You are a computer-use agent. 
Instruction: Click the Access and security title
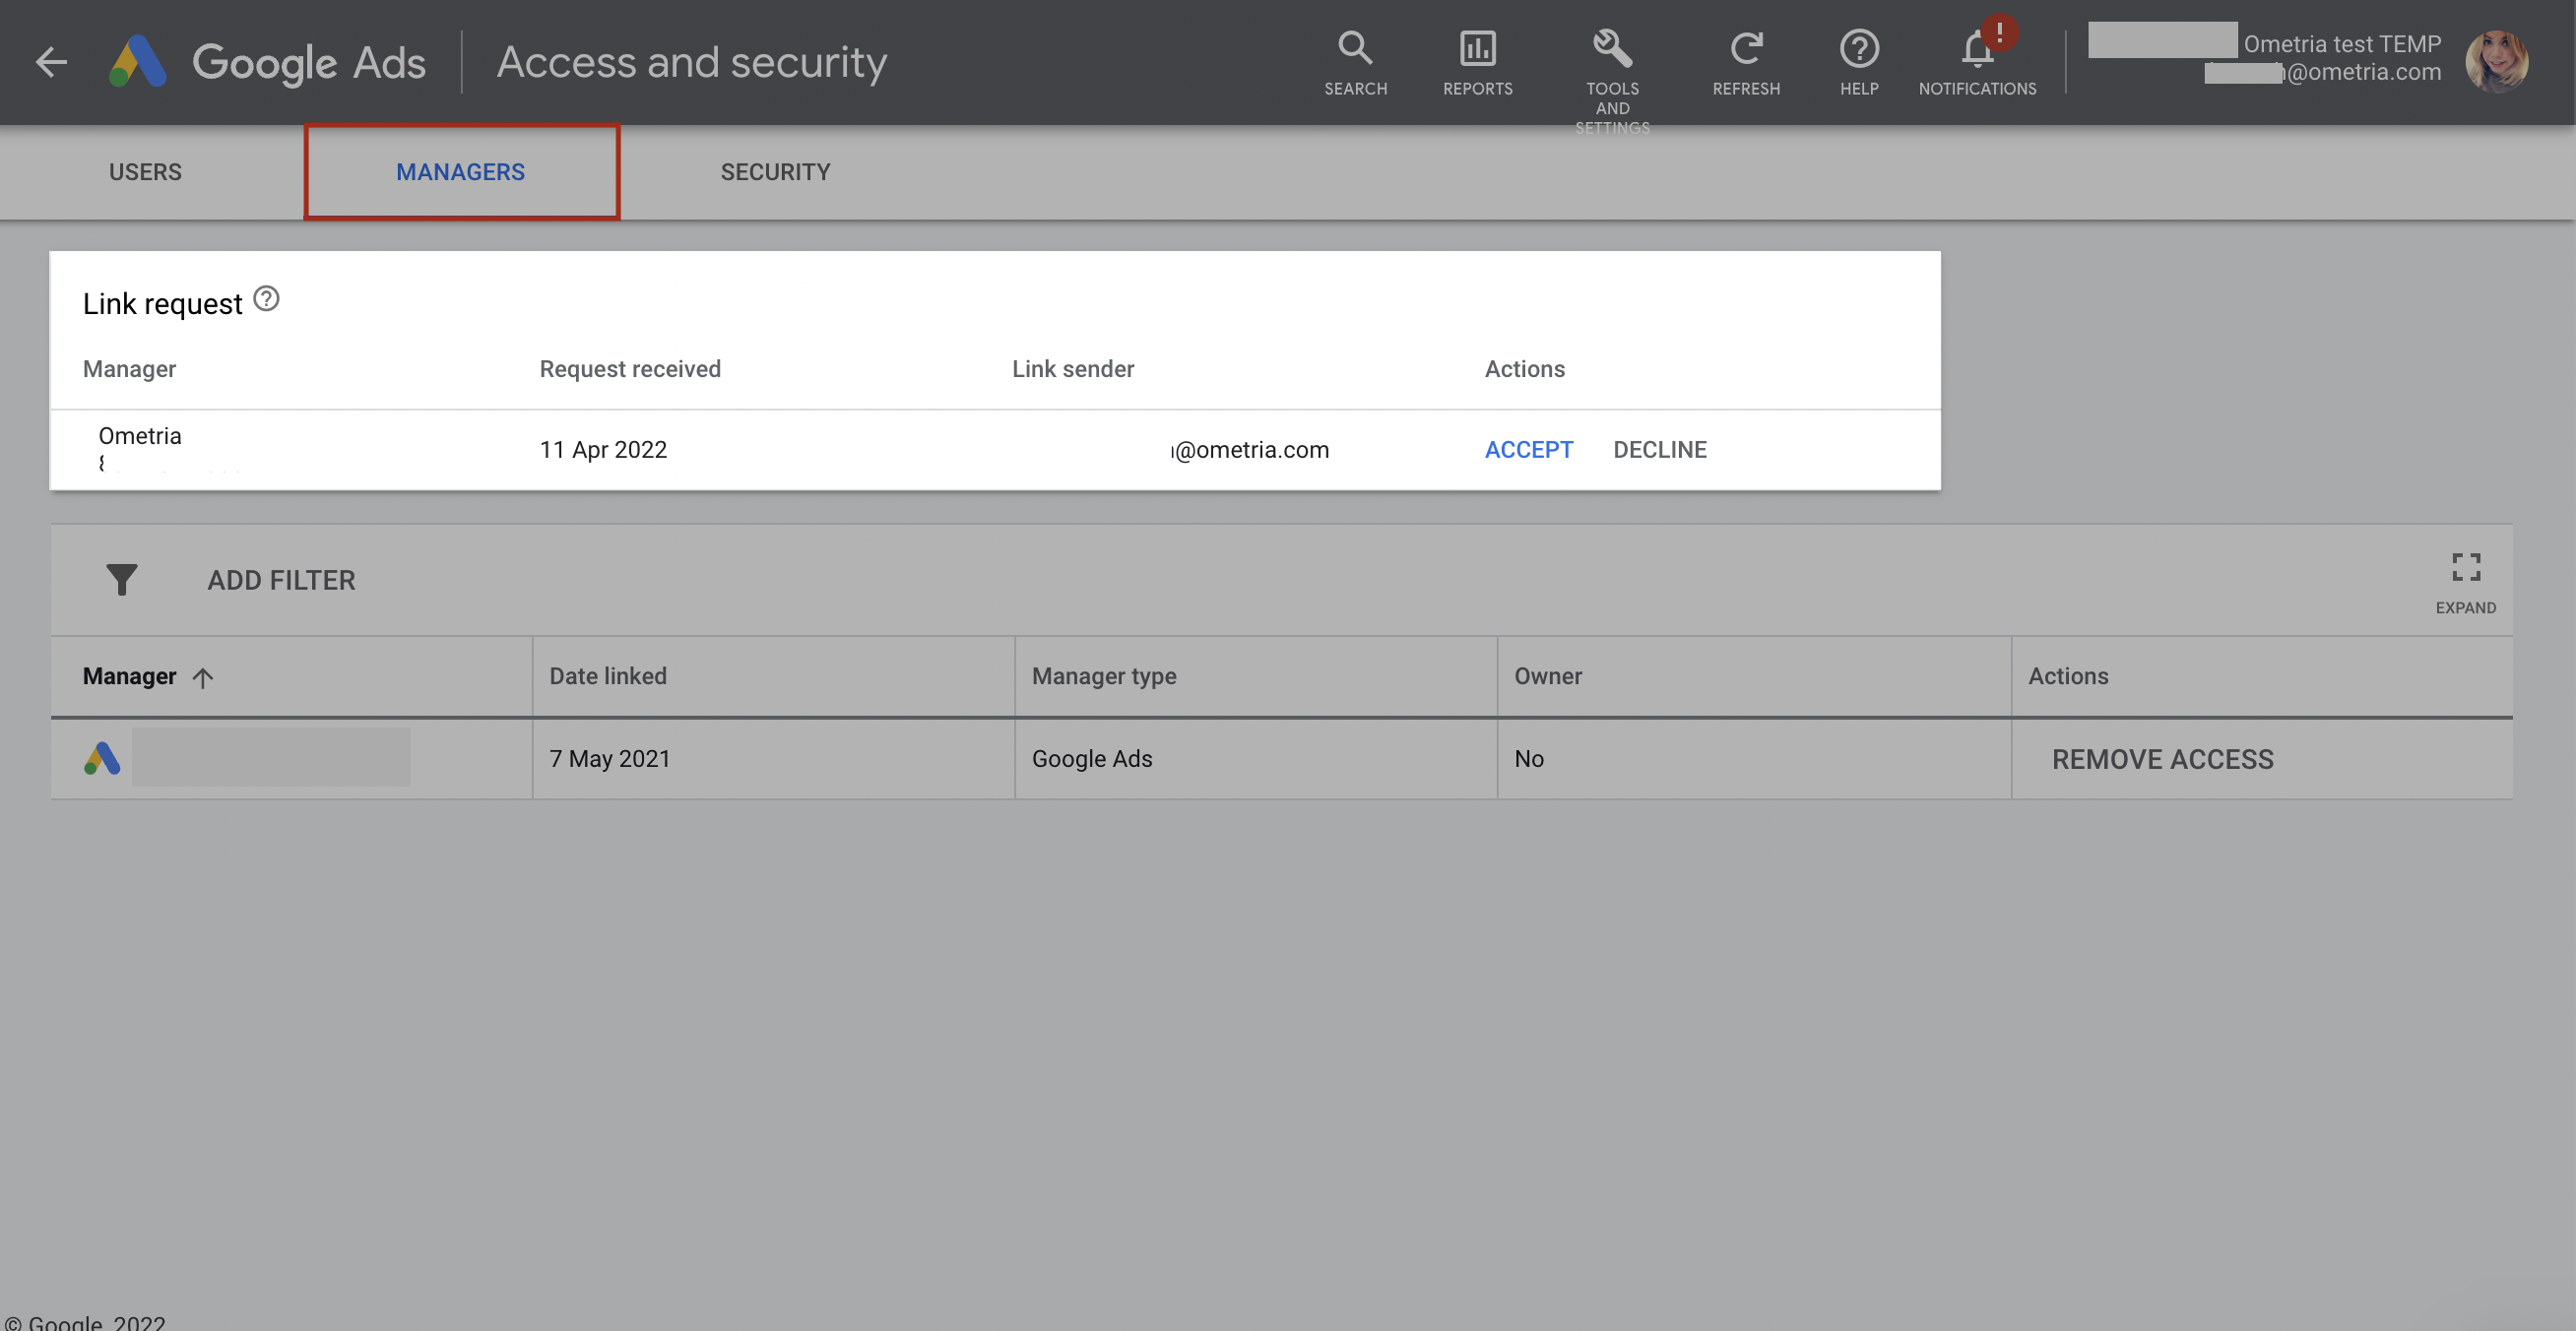click(x=692, y=62)
